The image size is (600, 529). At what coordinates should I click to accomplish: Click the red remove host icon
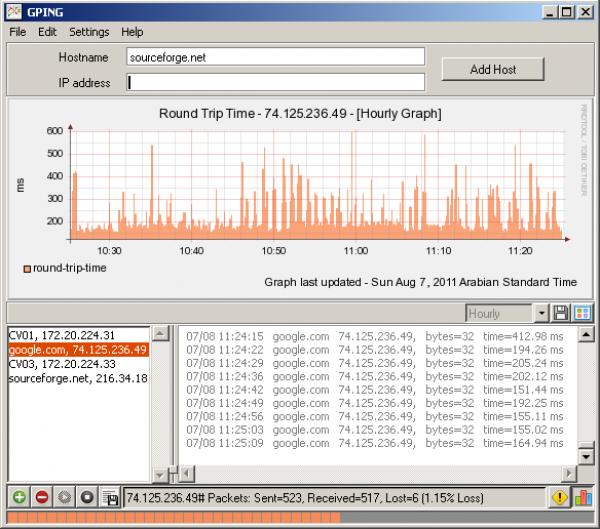click(x=42, y=497)
